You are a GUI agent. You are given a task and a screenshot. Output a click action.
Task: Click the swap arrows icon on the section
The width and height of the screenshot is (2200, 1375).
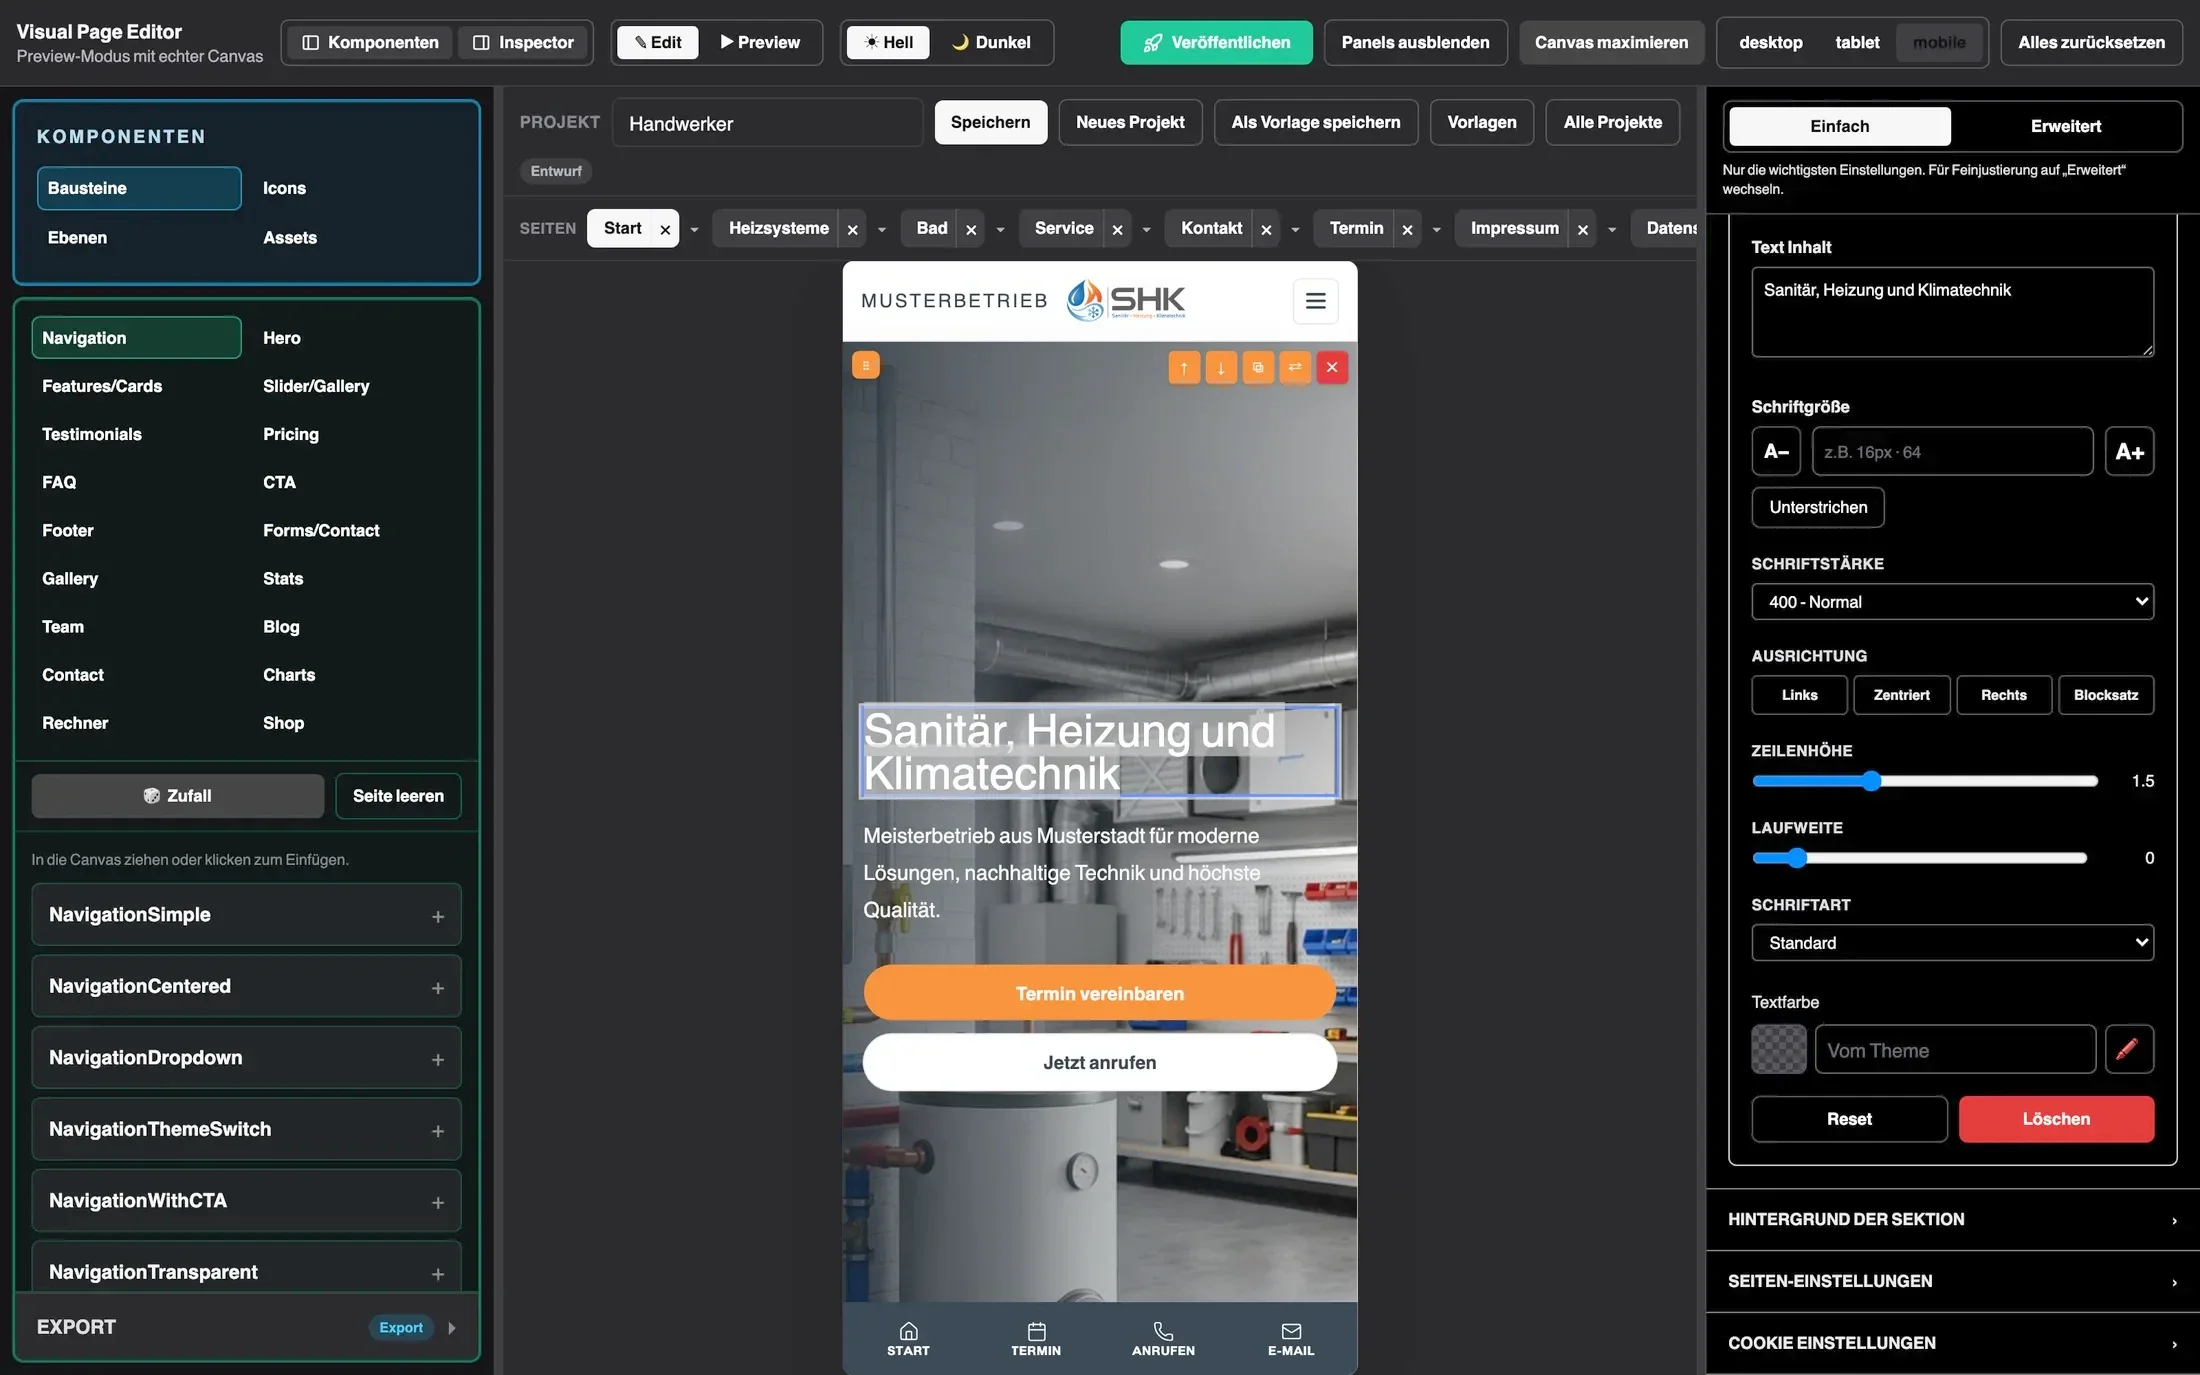tap(1295, 368)
